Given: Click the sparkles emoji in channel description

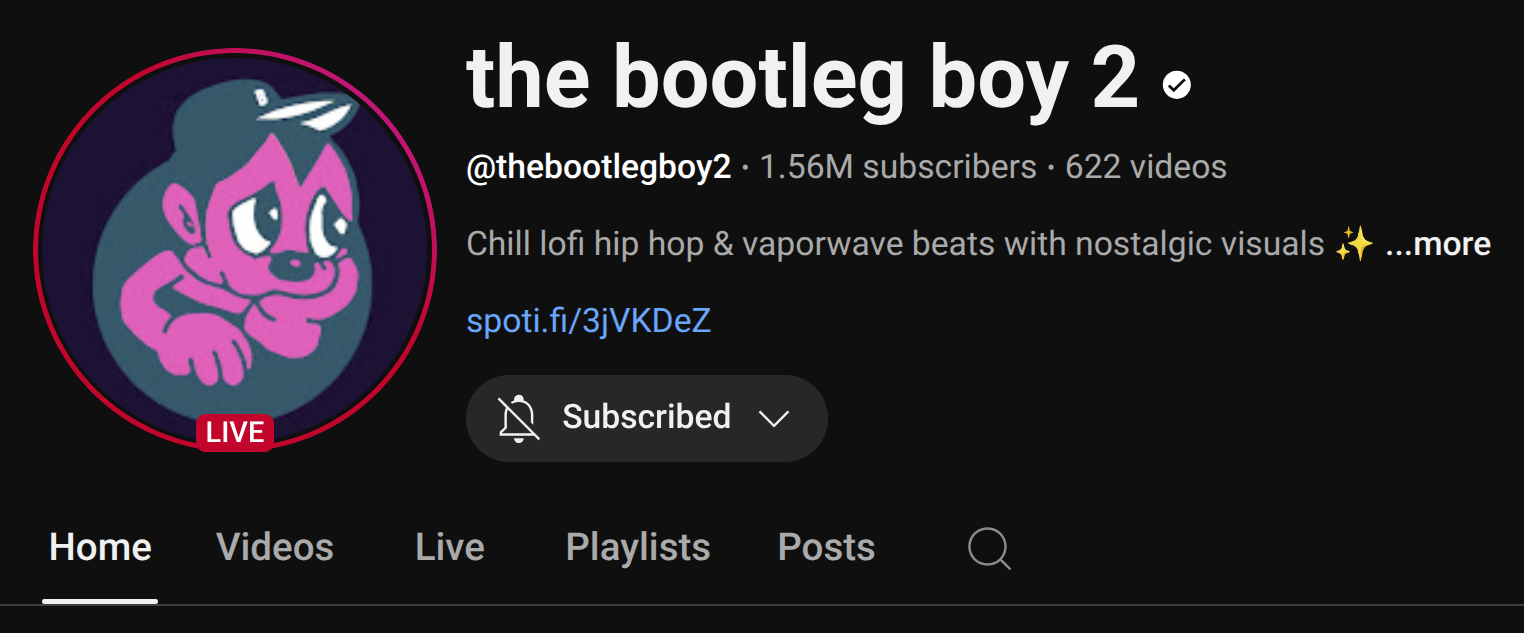Looking at the screenshot, I should pyautogui.click(x=1354, y=243).
